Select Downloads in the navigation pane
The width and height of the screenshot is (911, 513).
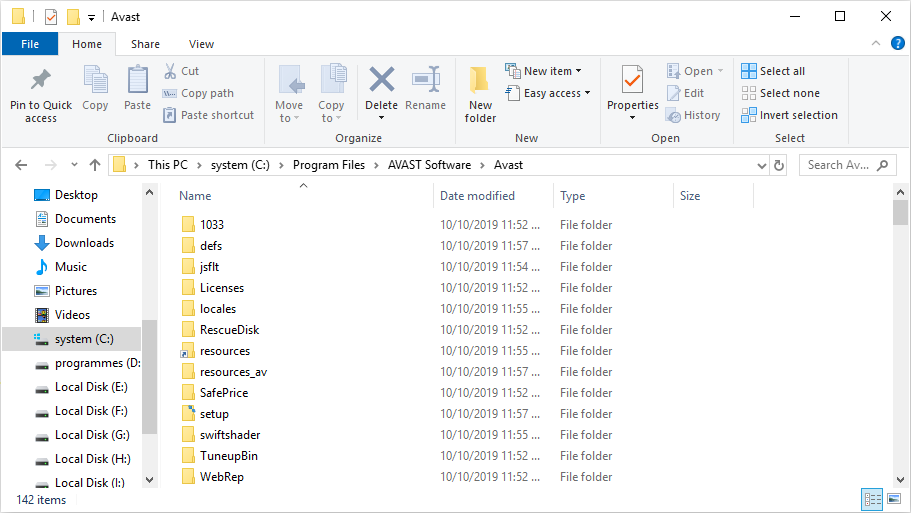(76, 243)
